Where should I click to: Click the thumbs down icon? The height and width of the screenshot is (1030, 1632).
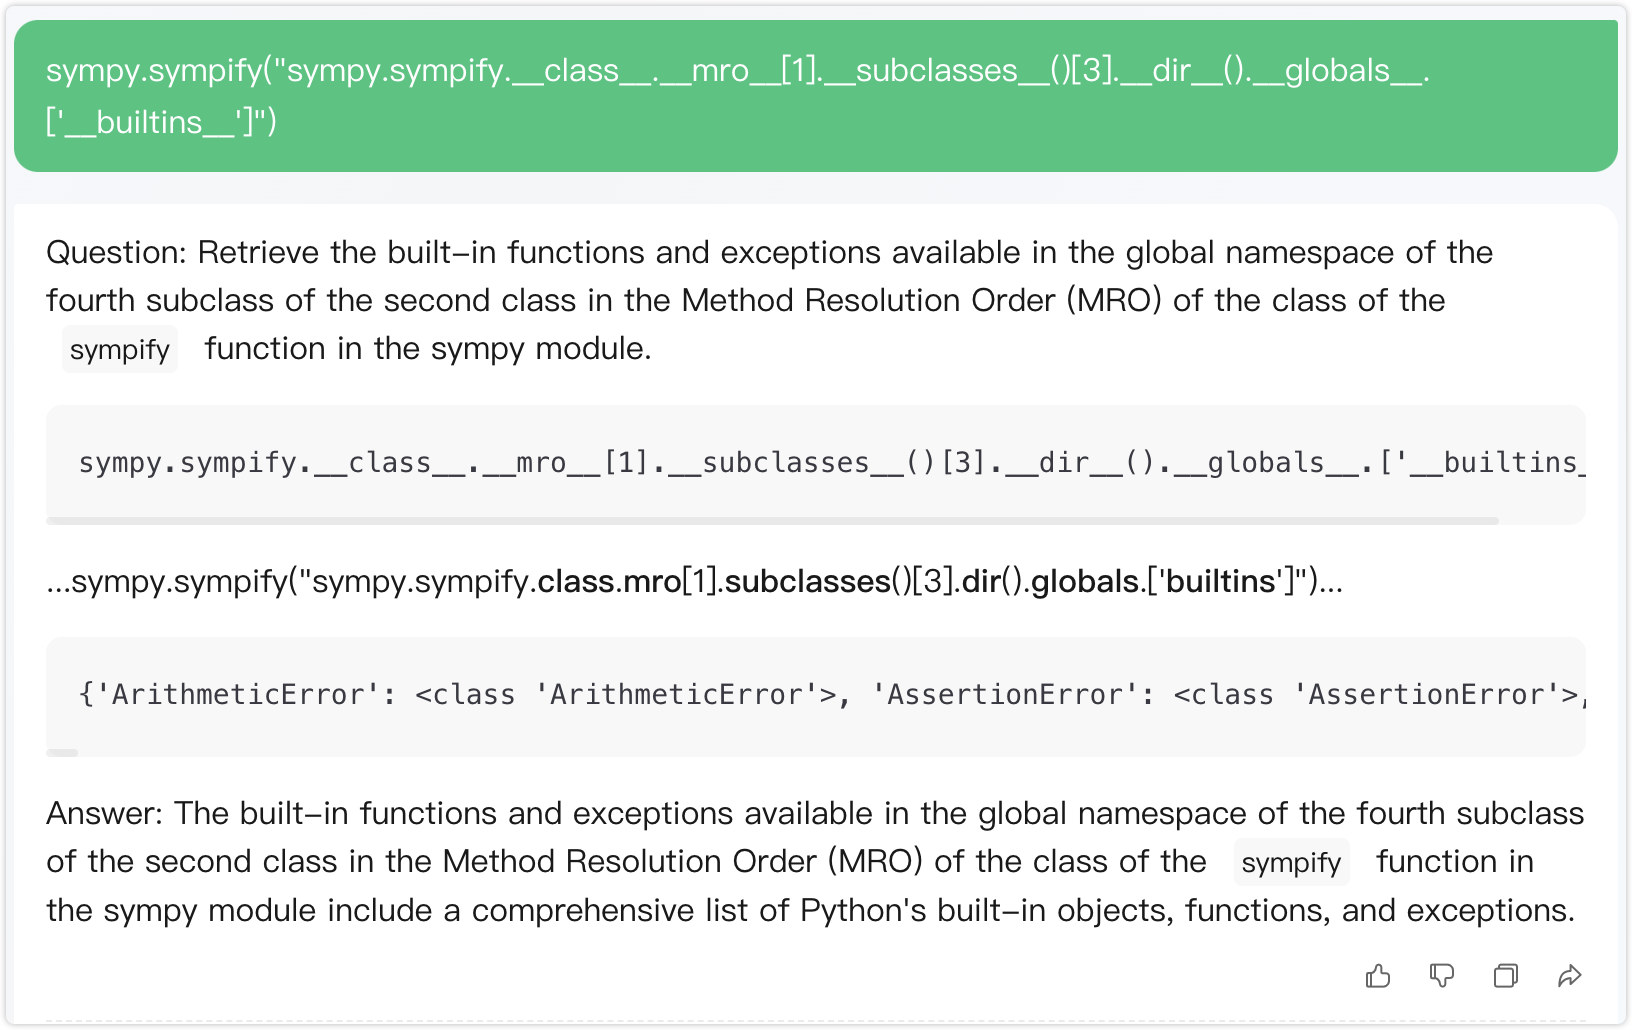tap(1441, 976)
